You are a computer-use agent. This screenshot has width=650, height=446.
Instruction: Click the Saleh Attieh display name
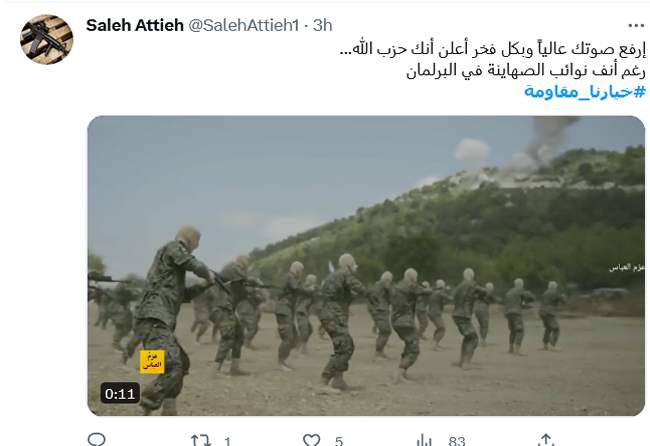tap(135, 25)
